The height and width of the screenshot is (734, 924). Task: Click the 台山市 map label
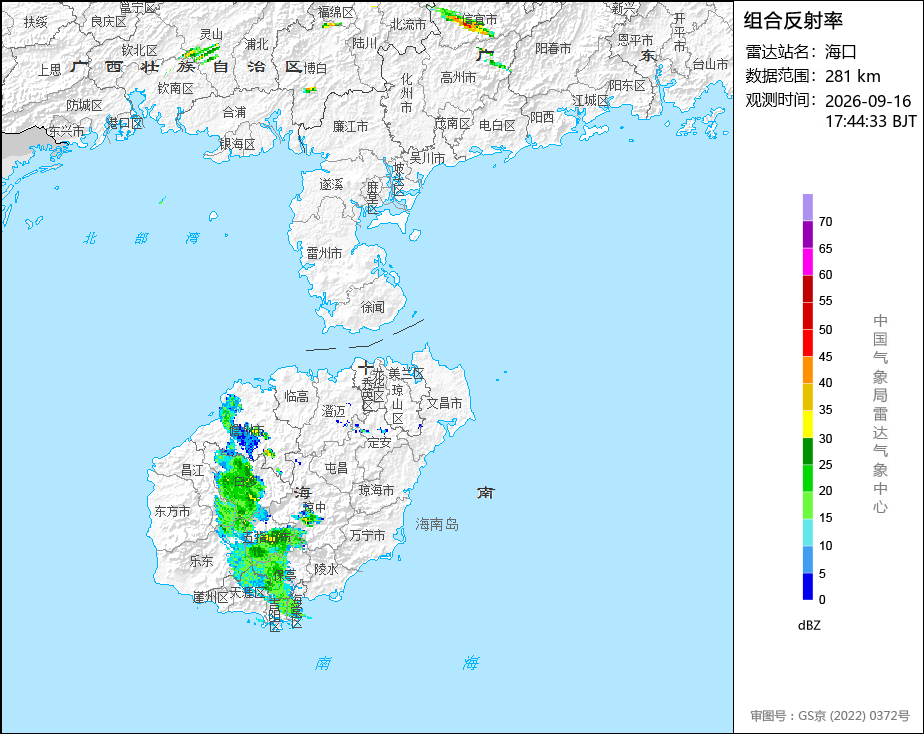click(x=710, y=64)
